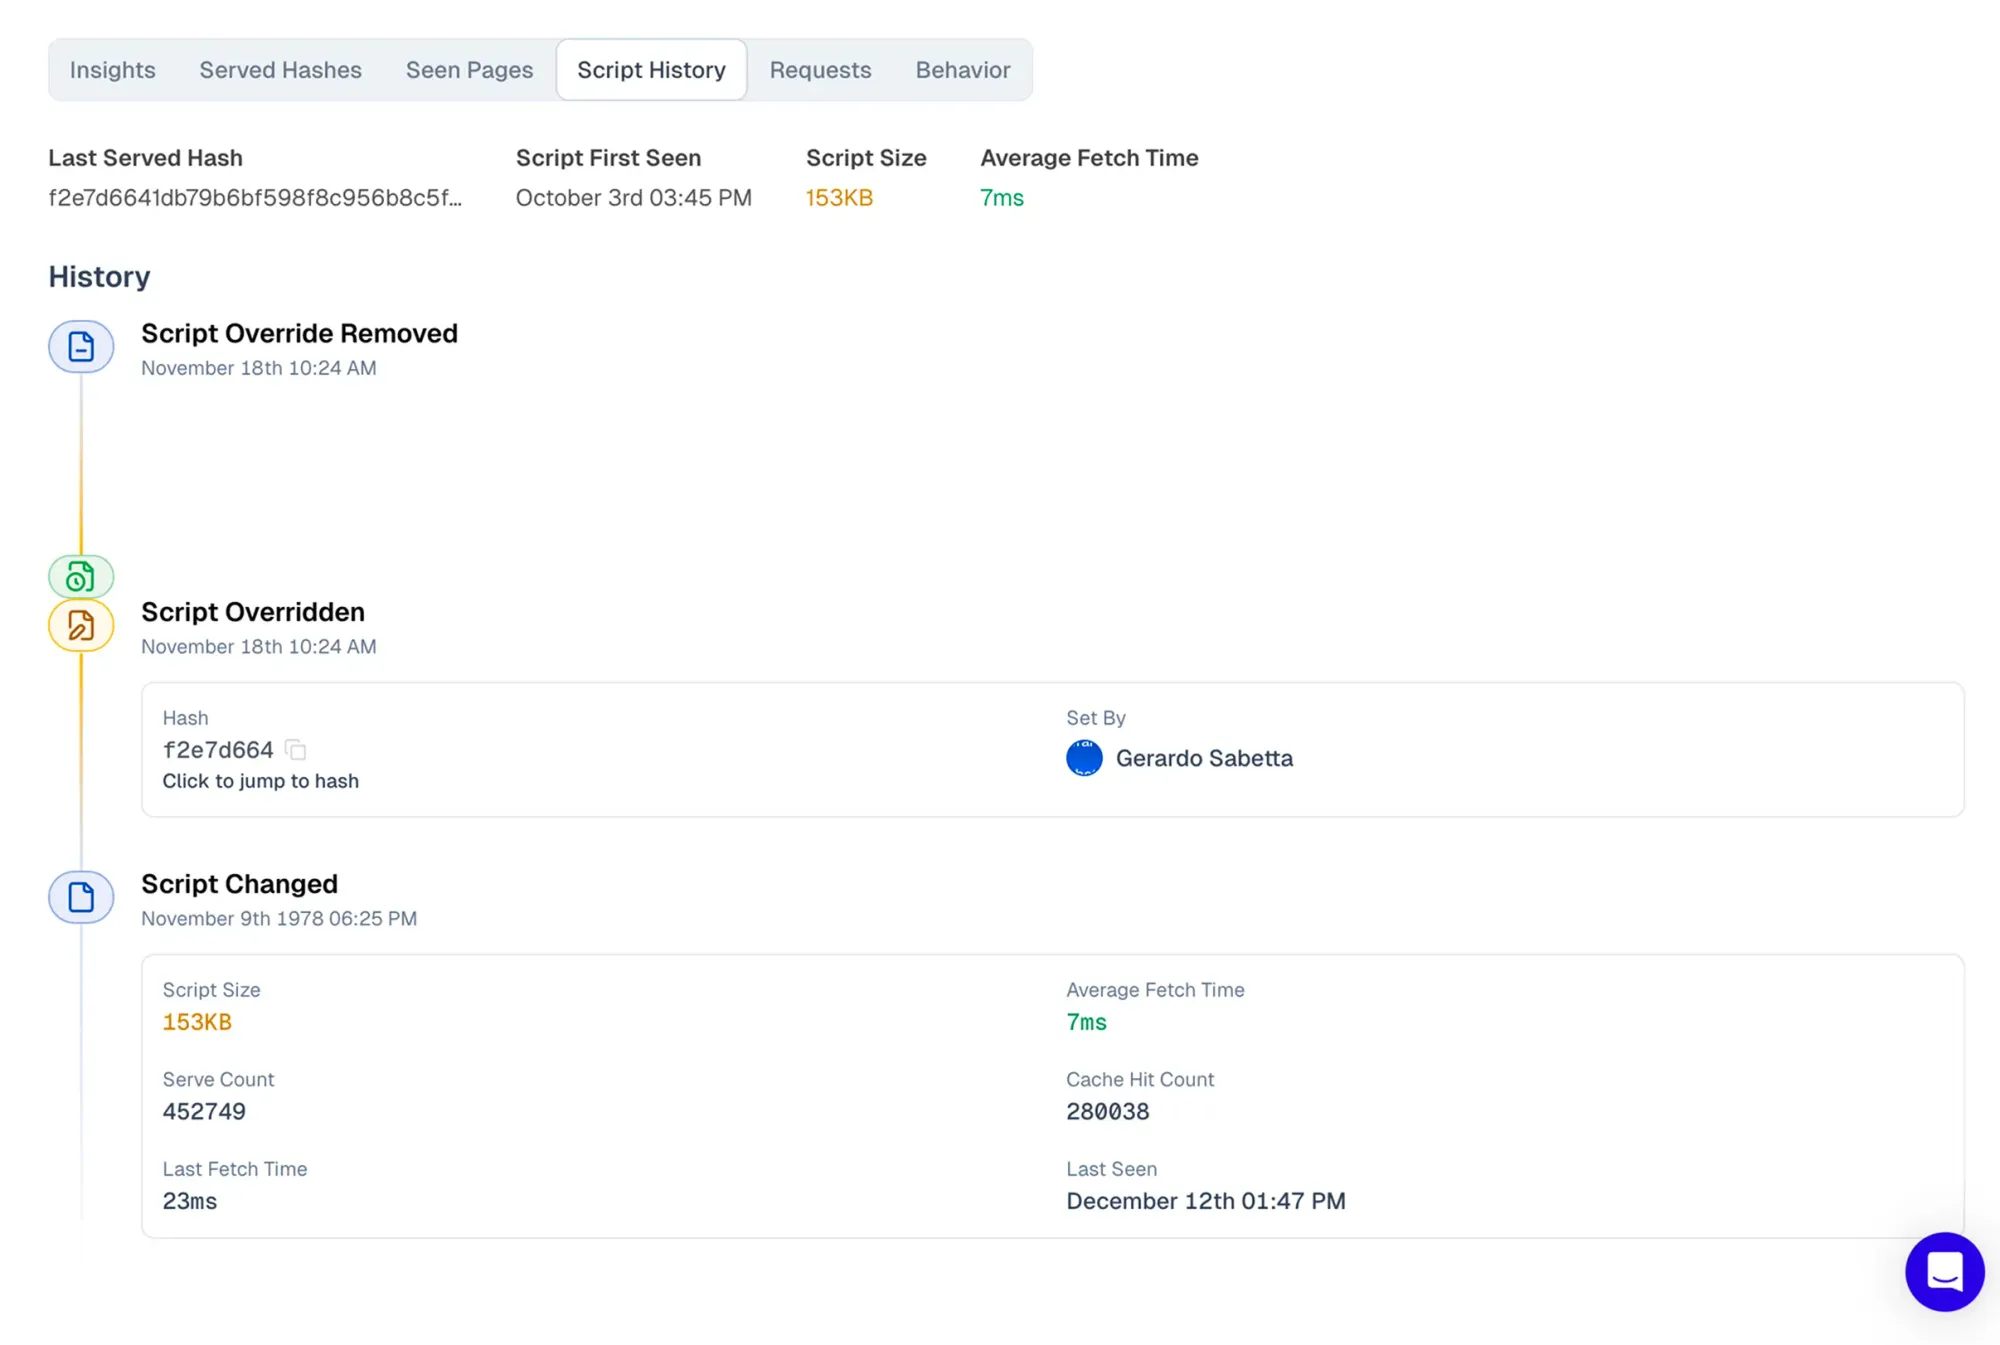2000x1345 pixels.
Task: Copy the f2e7d664 hash with the copy icon
Action: 296,750
